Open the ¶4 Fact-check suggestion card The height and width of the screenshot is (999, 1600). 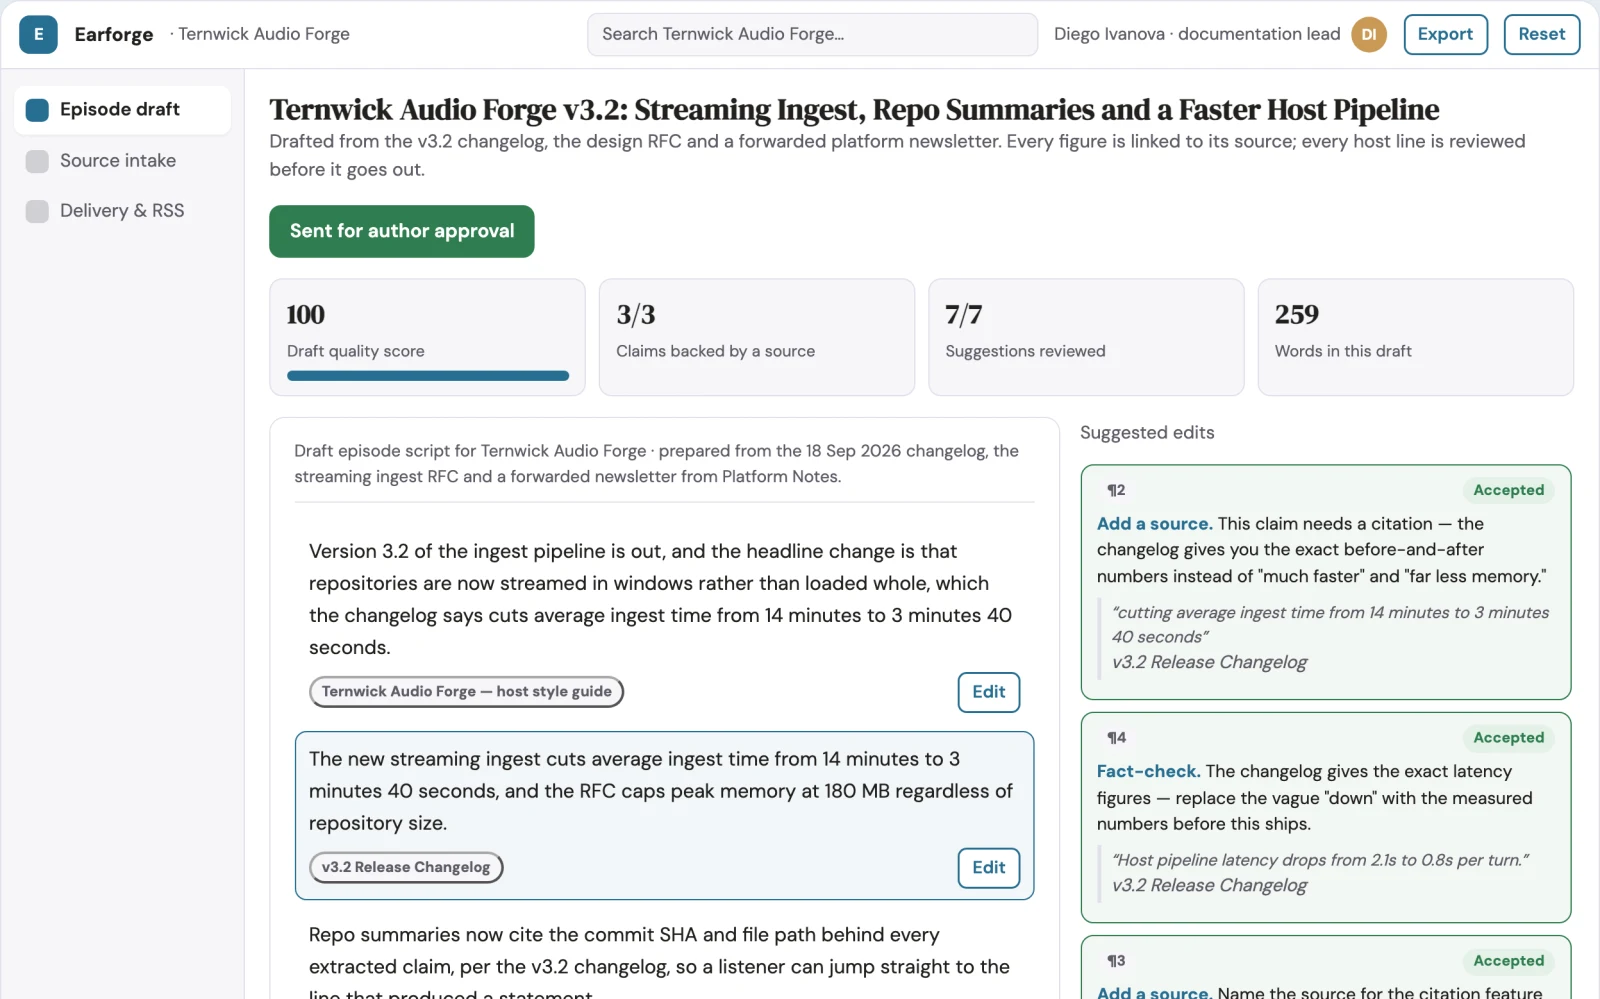pos(1326,818)
